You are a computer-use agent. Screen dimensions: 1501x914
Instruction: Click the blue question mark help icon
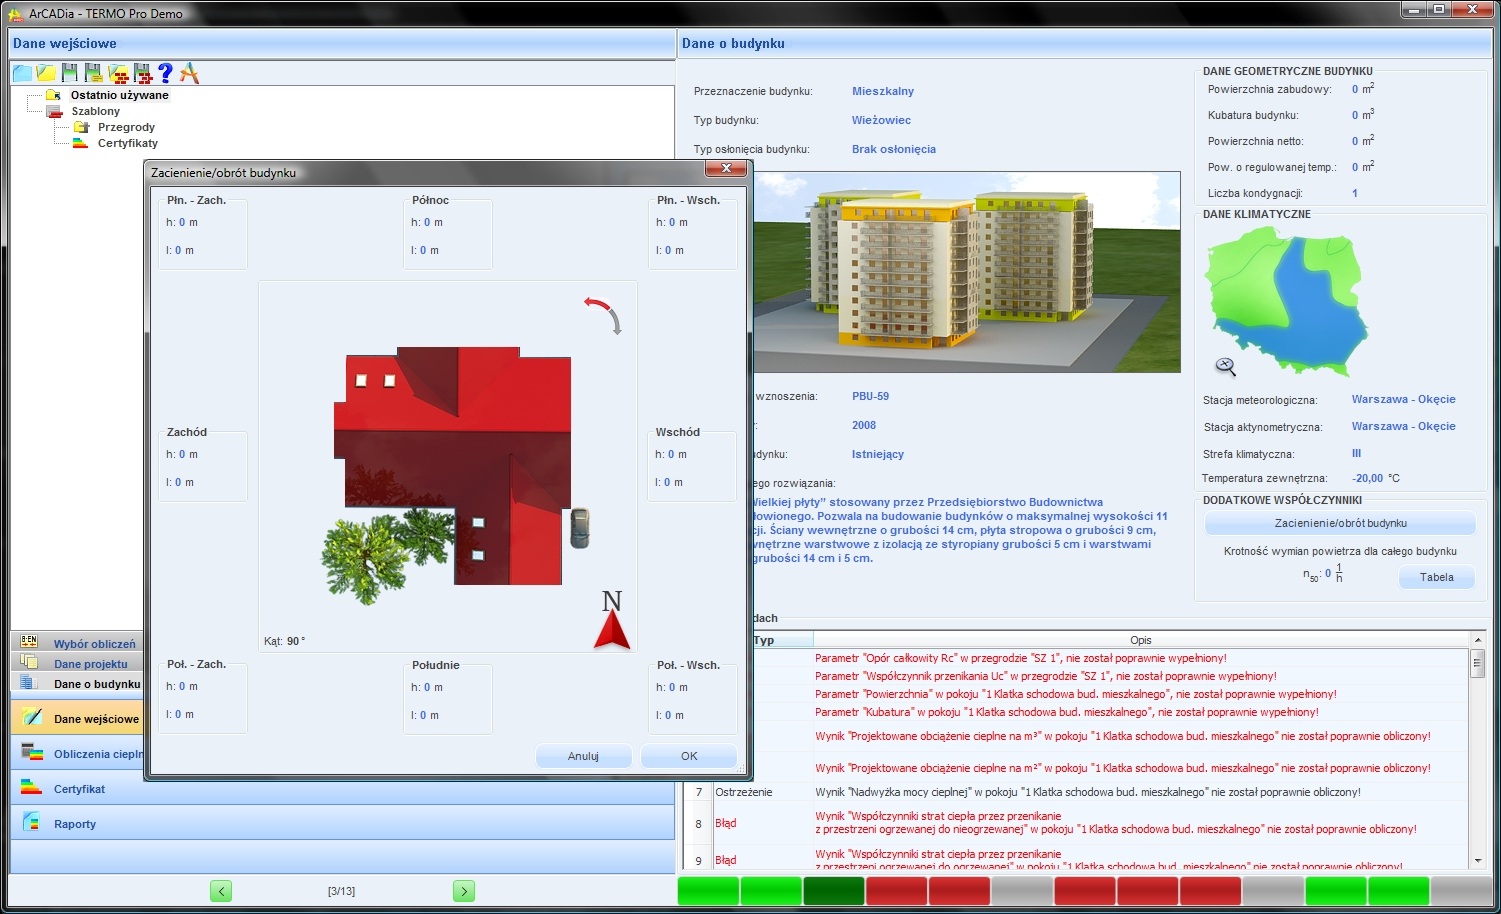pos(166,73)
